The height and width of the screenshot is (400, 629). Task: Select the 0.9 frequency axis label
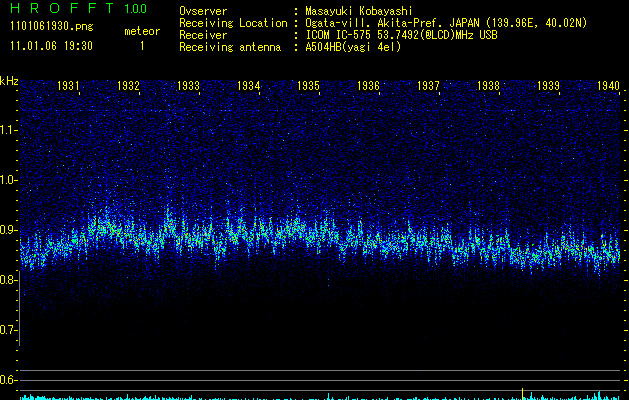coord(9,230)
